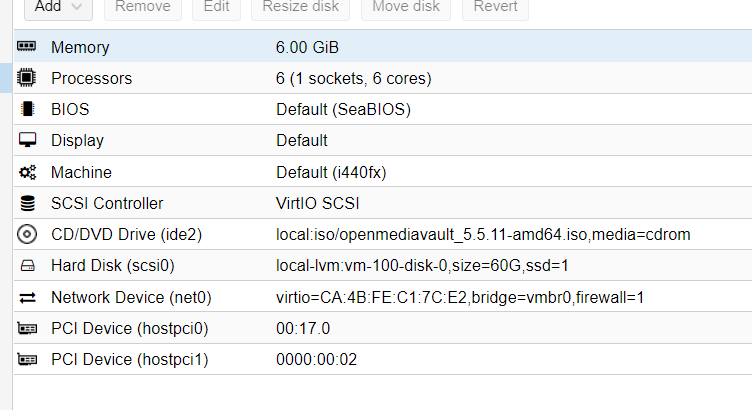Viewport: 752px width, 410px height.
Task: Click the Move disk button
Action: [x=405, y=7]
